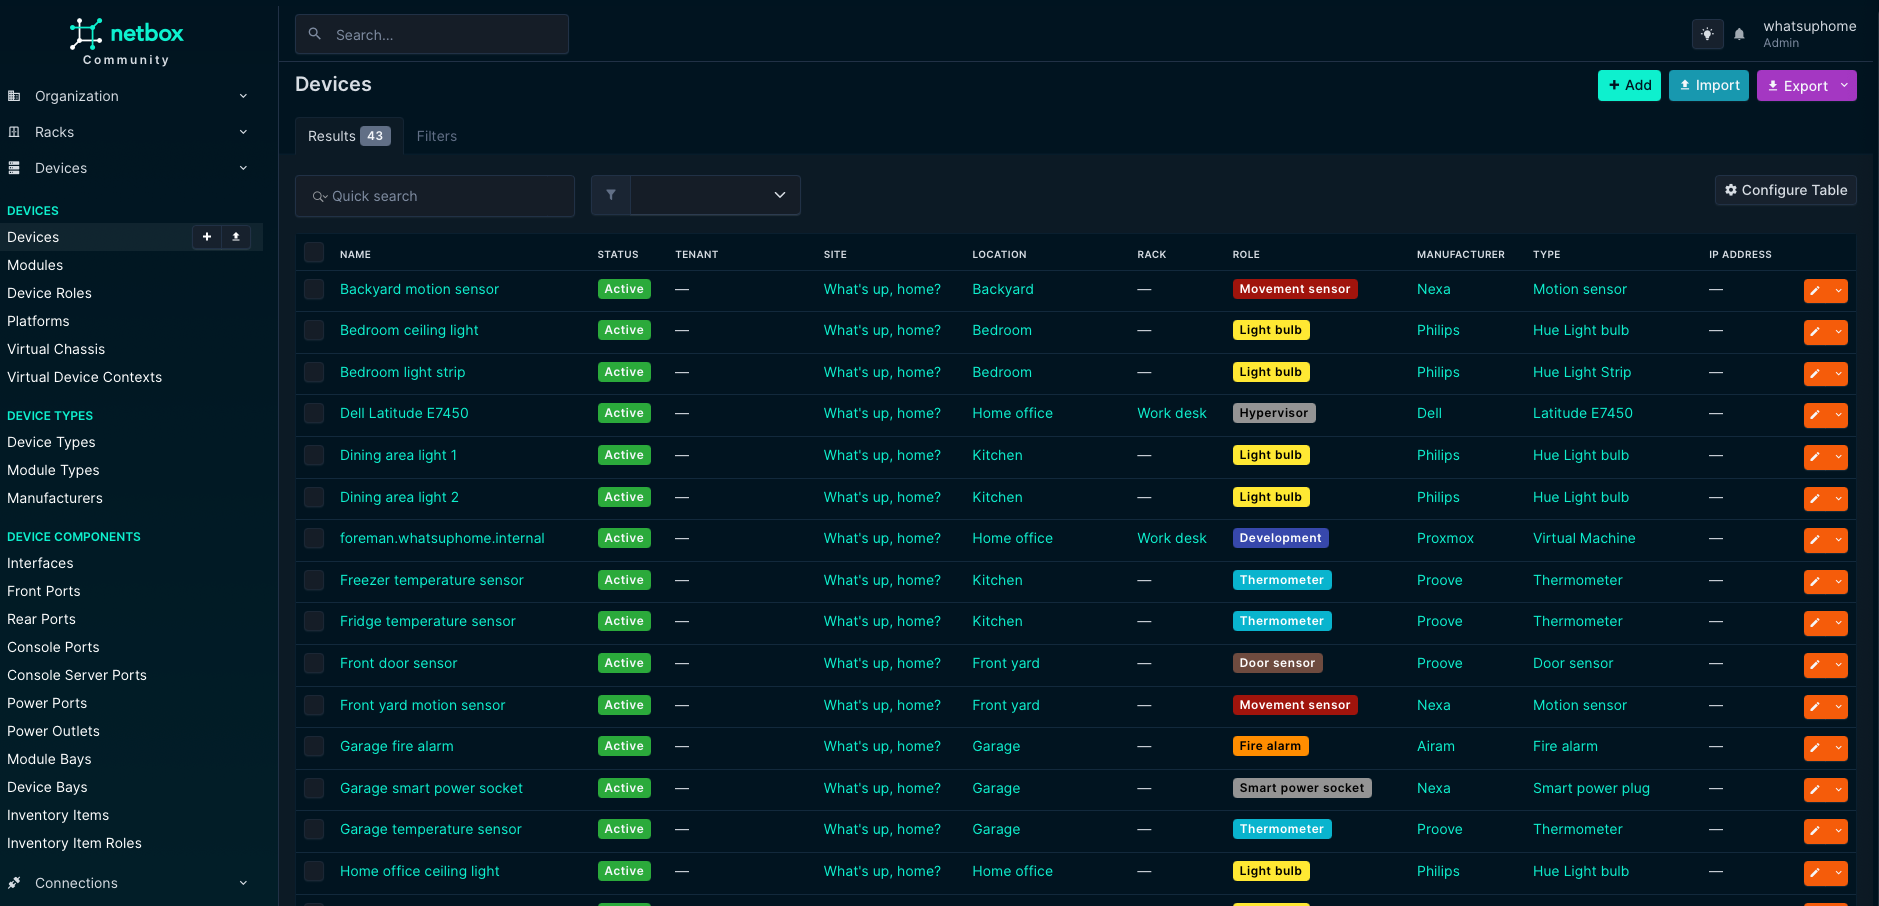
Task: Click the red Movement sensor role badge for Backyard
Action: coord(1294,289)
